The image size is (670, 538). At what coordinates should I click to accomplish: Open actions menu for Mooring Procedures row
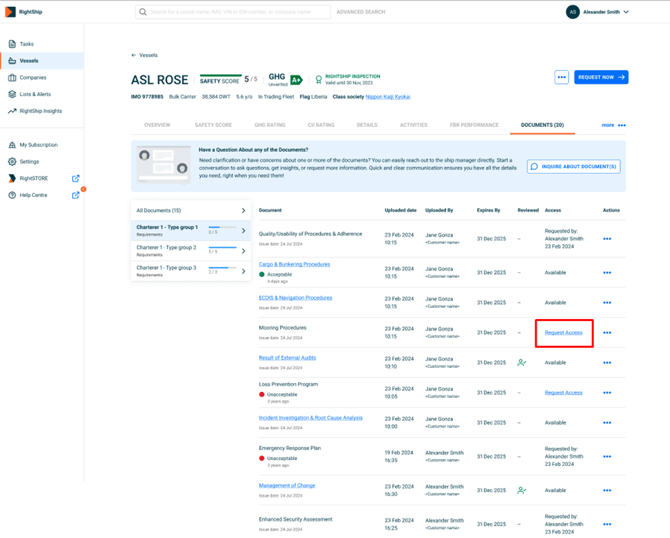607,333
